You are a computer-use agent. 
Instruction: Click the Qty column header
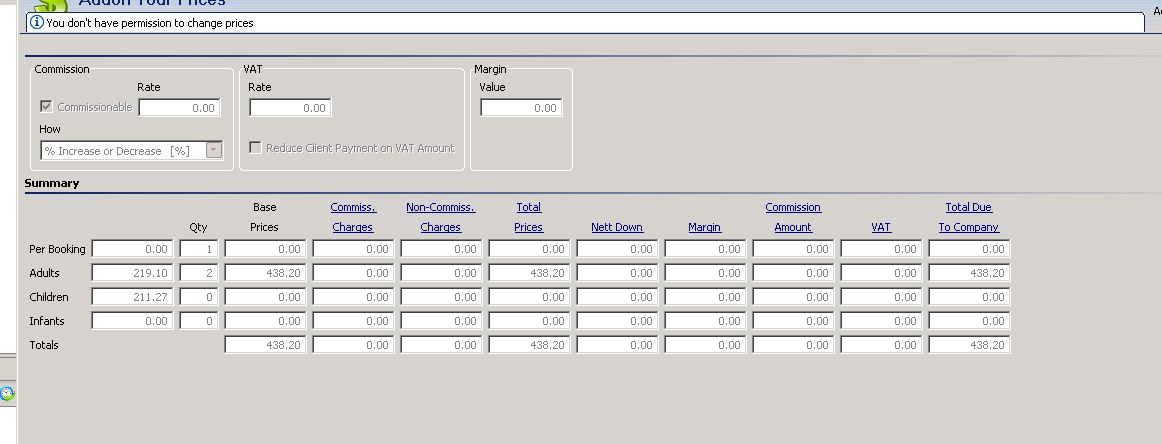[x=199, y=228]
